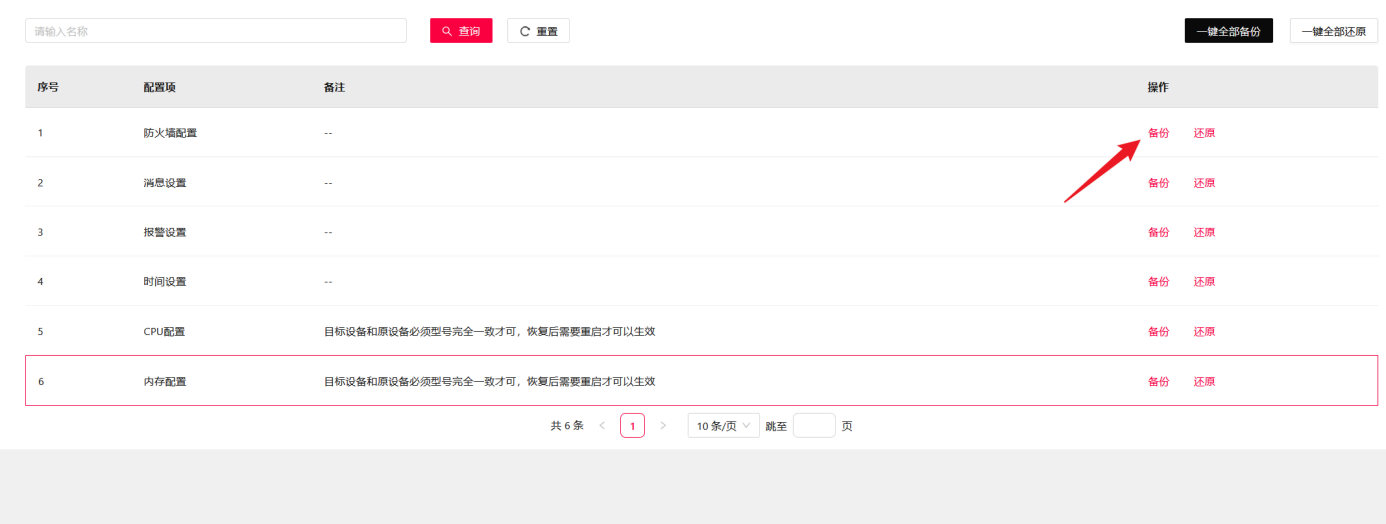
Task: Back up the 消息设置 row
Action: (1158, 183)
